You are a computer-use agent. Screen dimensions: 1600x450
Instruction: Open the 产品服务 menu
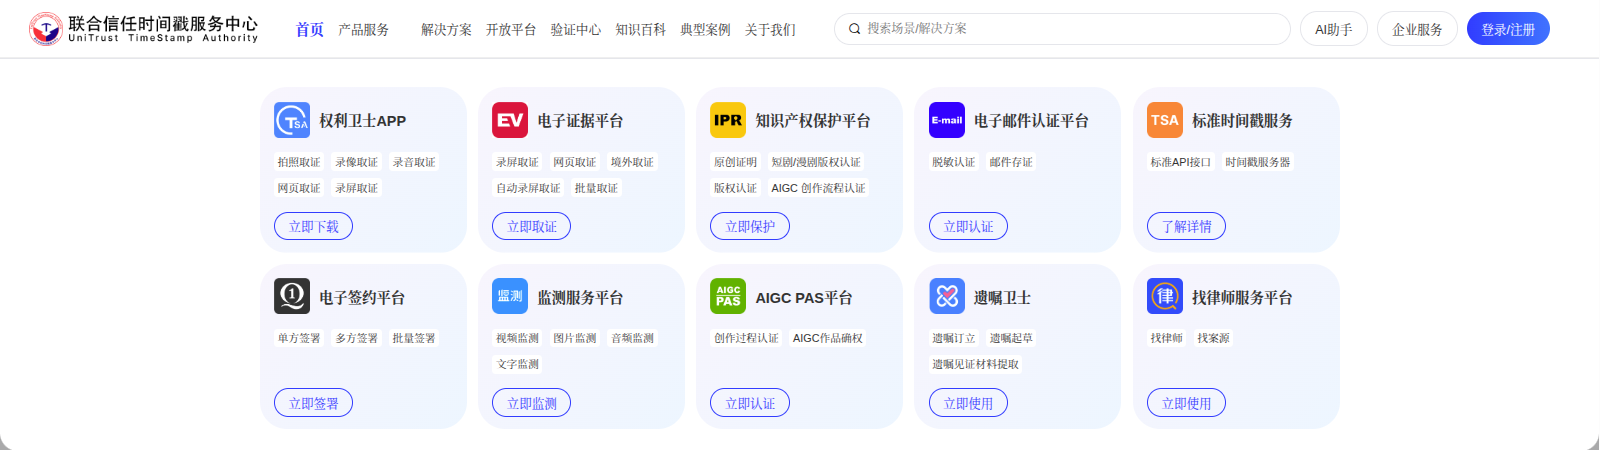[364, 30]
